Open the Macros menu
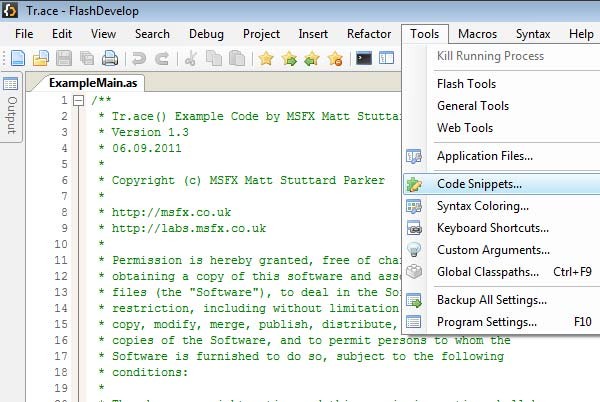 [478, 34]
